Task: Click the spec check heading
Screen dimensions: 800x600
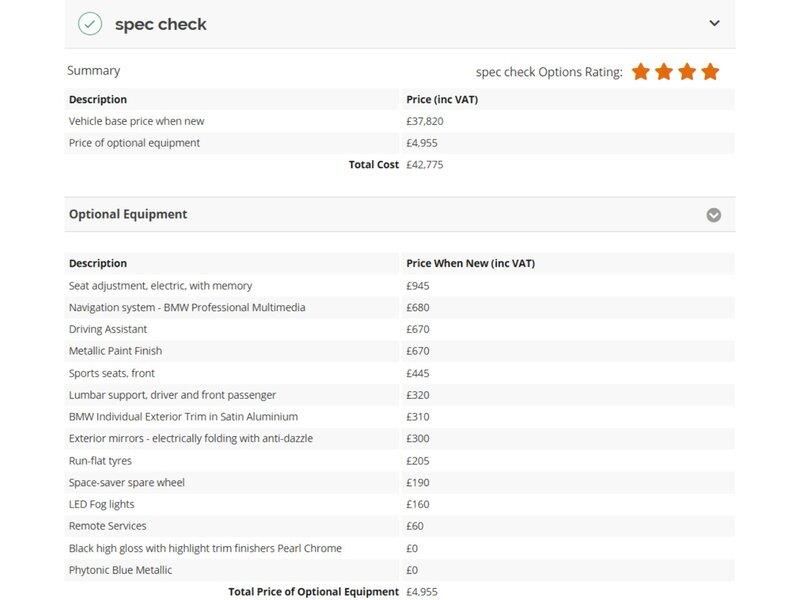Action: click(x=161, y=24)
